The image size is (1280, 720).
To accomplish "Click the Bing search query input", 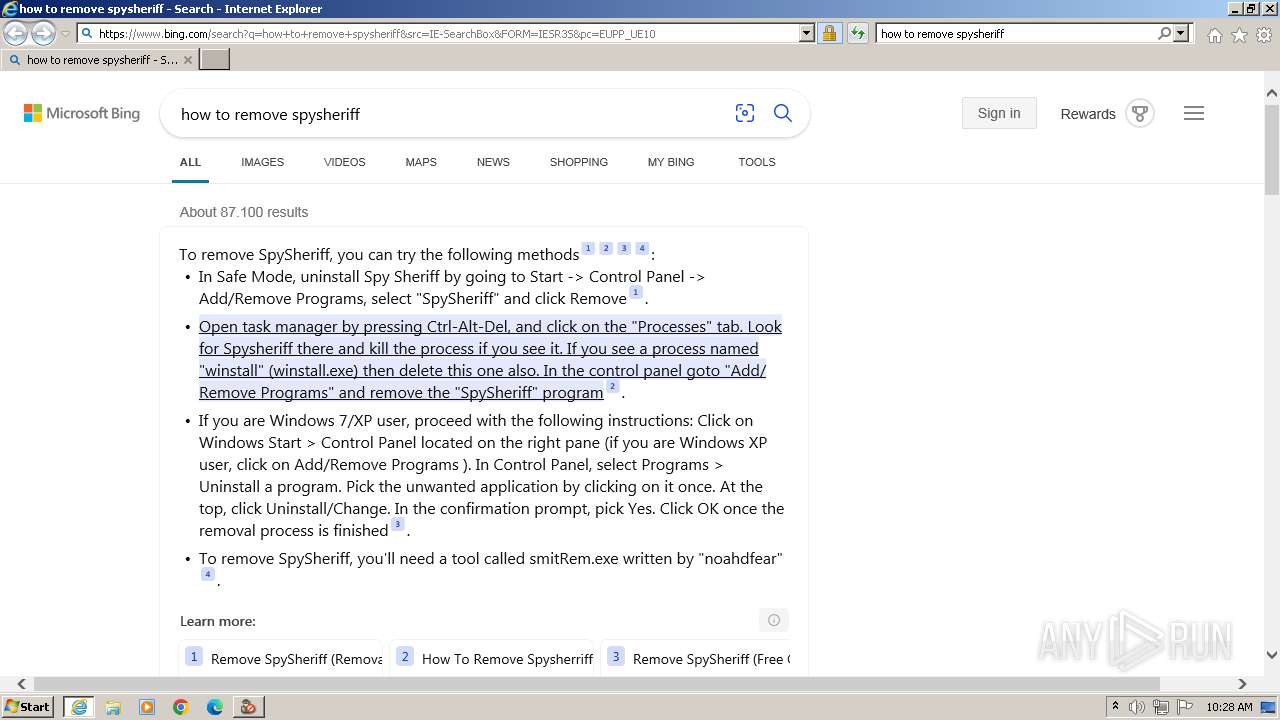I will [x=450, y=114].
